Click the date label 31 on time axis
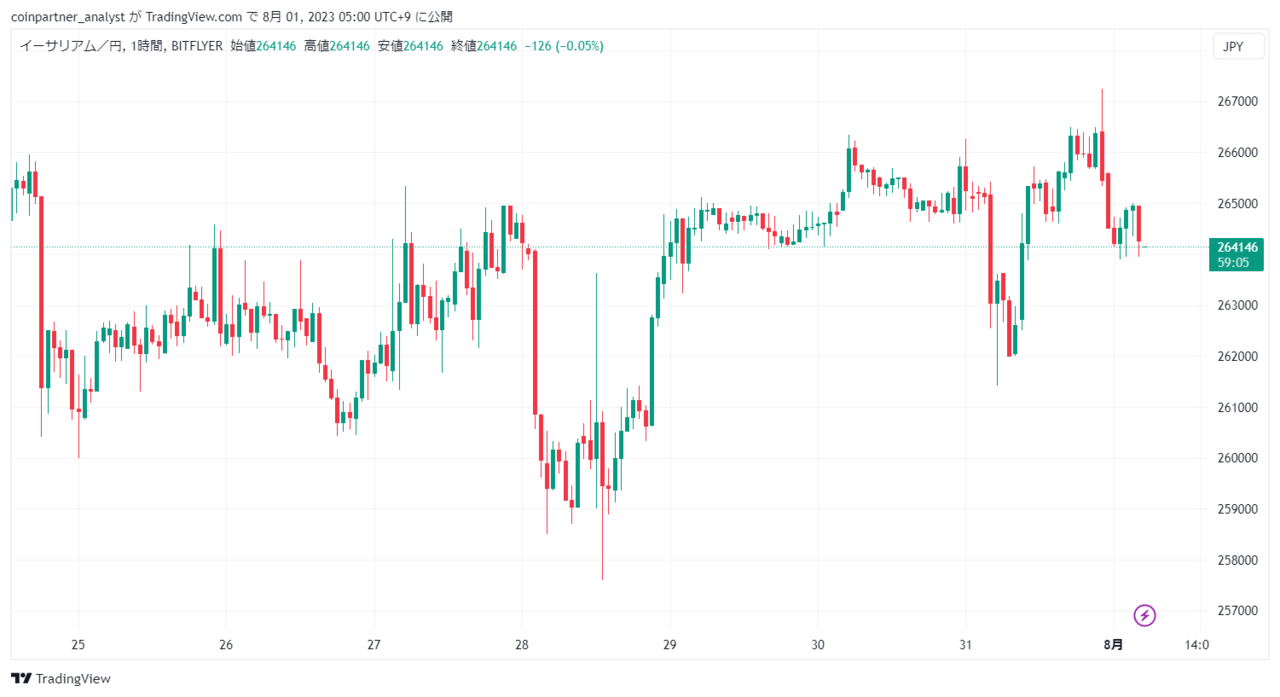This screenshot has width=1280, height=697. point(965,644)
